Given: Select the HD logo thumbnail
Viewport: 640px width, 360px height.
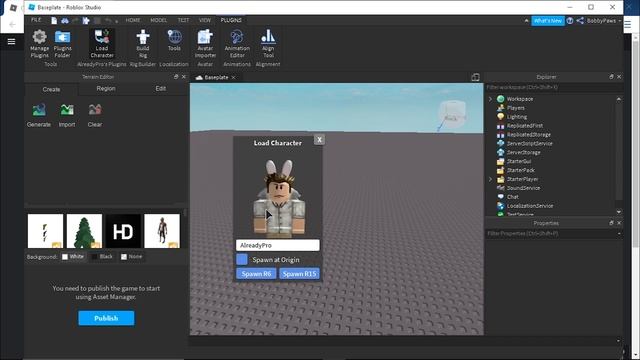Looking at the screenshot, I should pyautogui.click(x=123, y=231).
